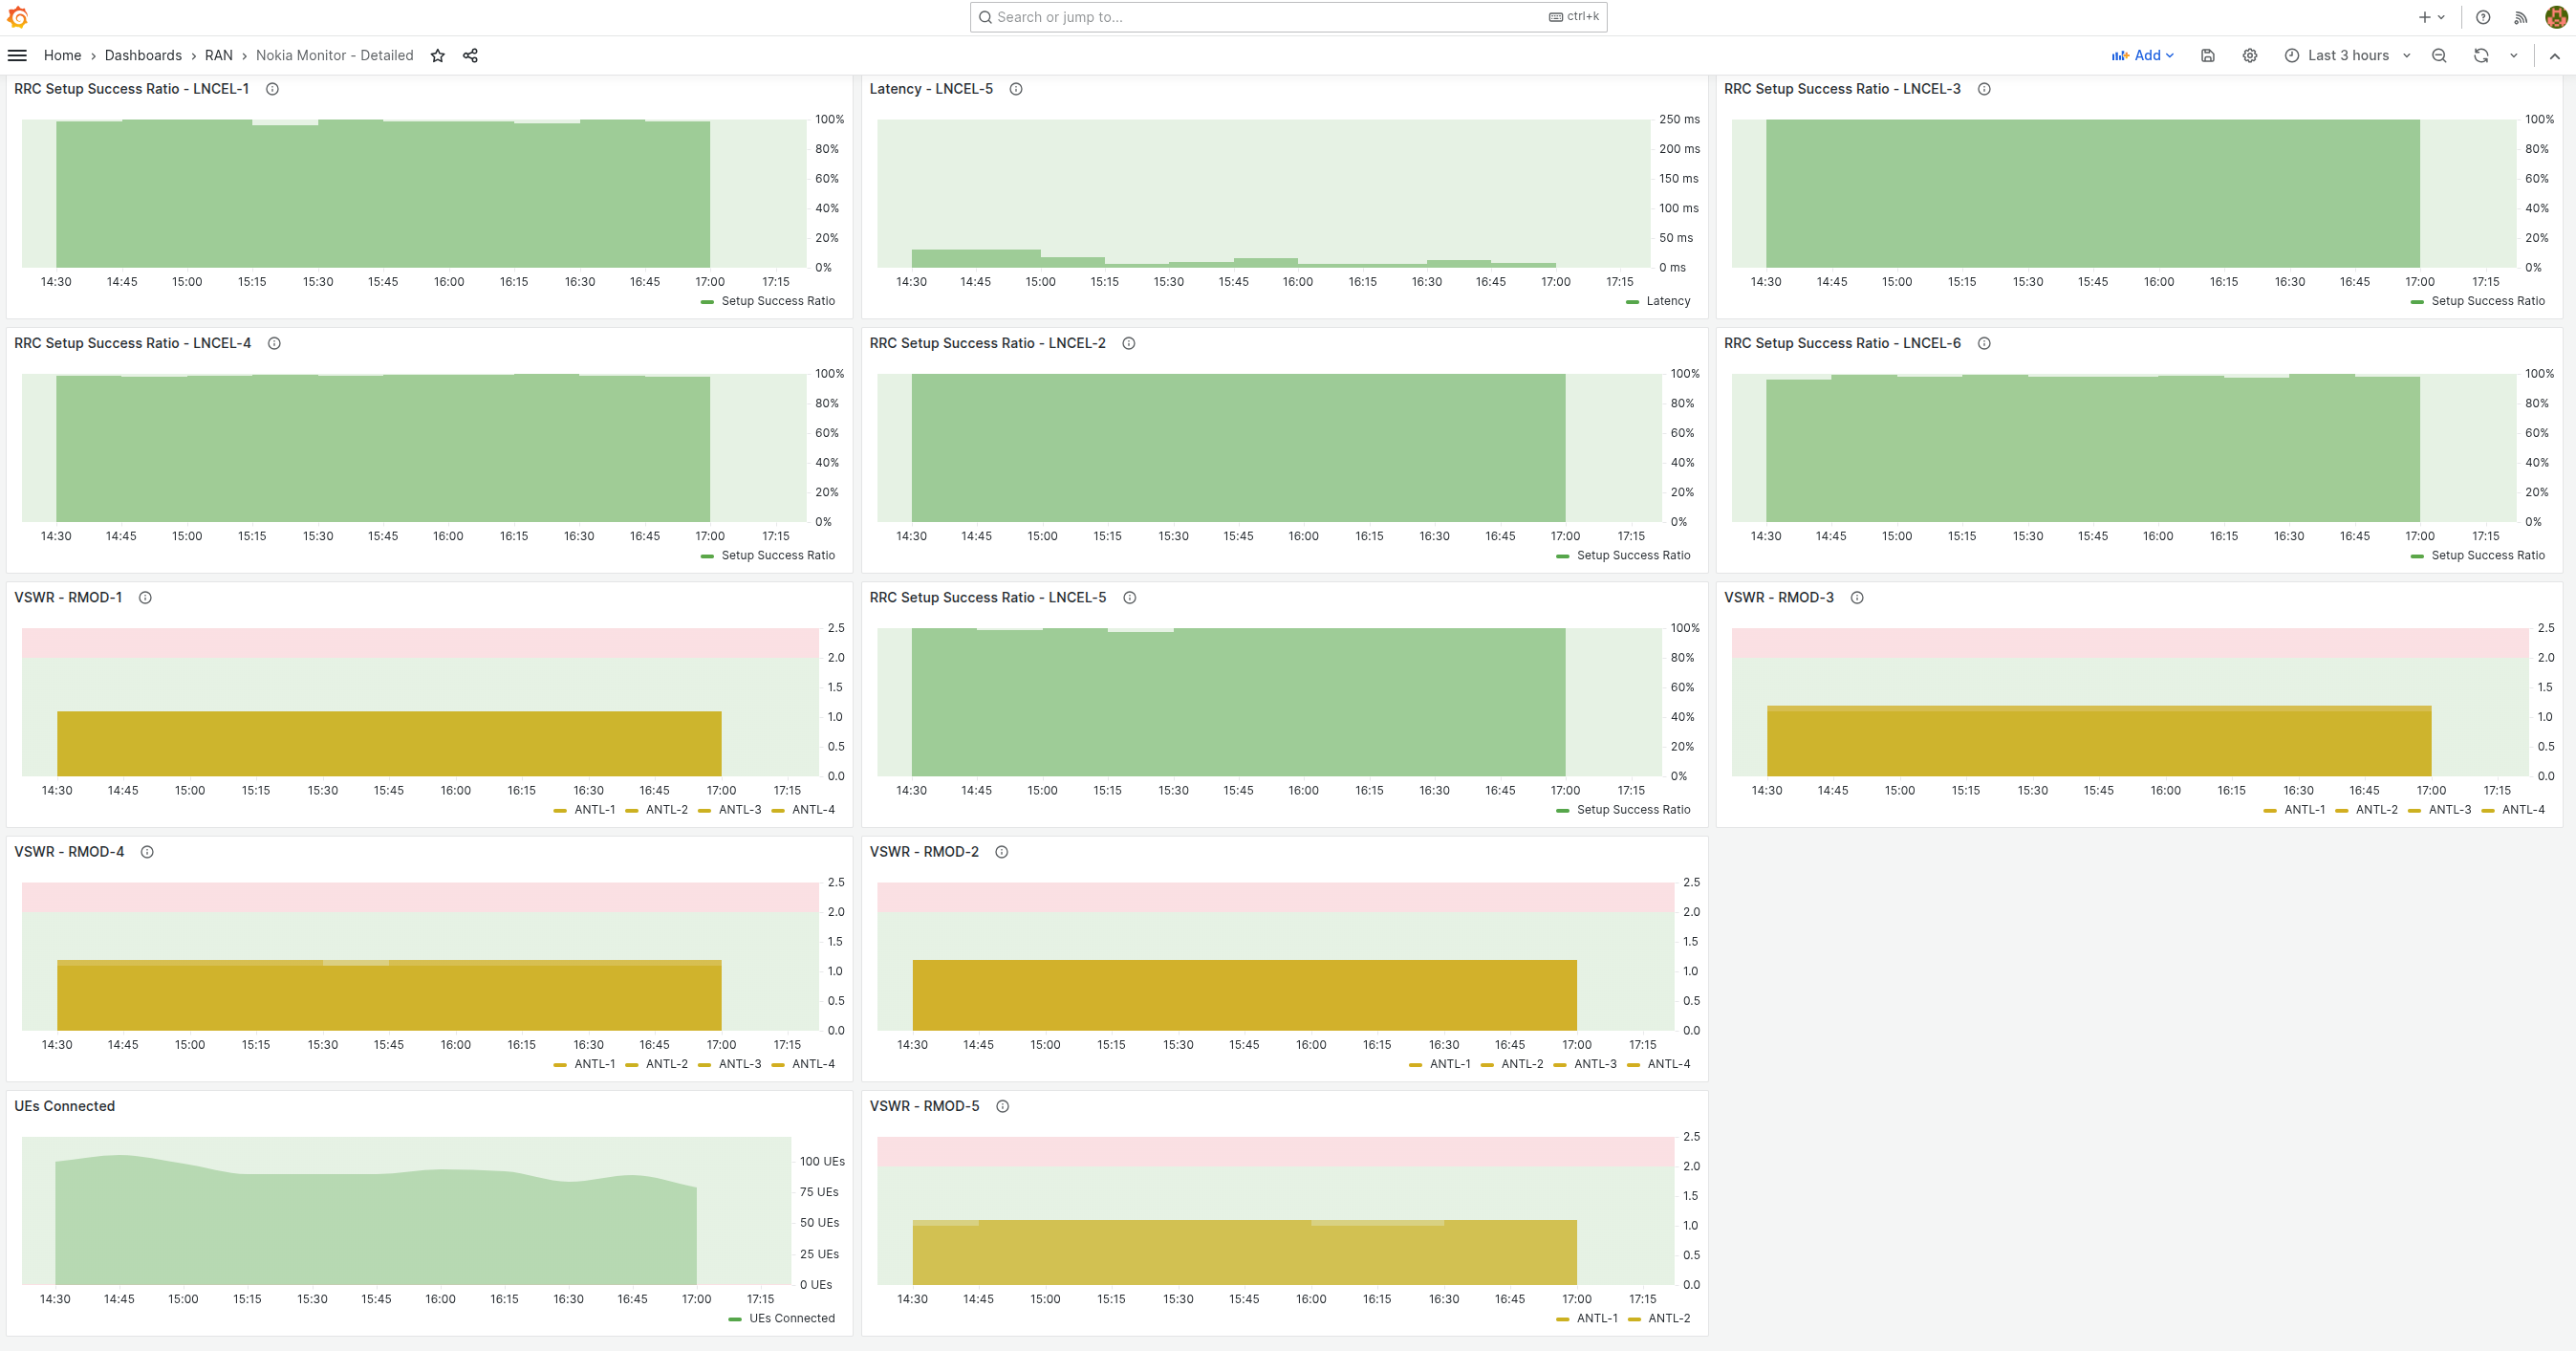This screenshot has width=2576, height=1351.
Task: Toggle ANTL-1 series in VSWR RMOD-5 legend
Action: [1597, 1318]
